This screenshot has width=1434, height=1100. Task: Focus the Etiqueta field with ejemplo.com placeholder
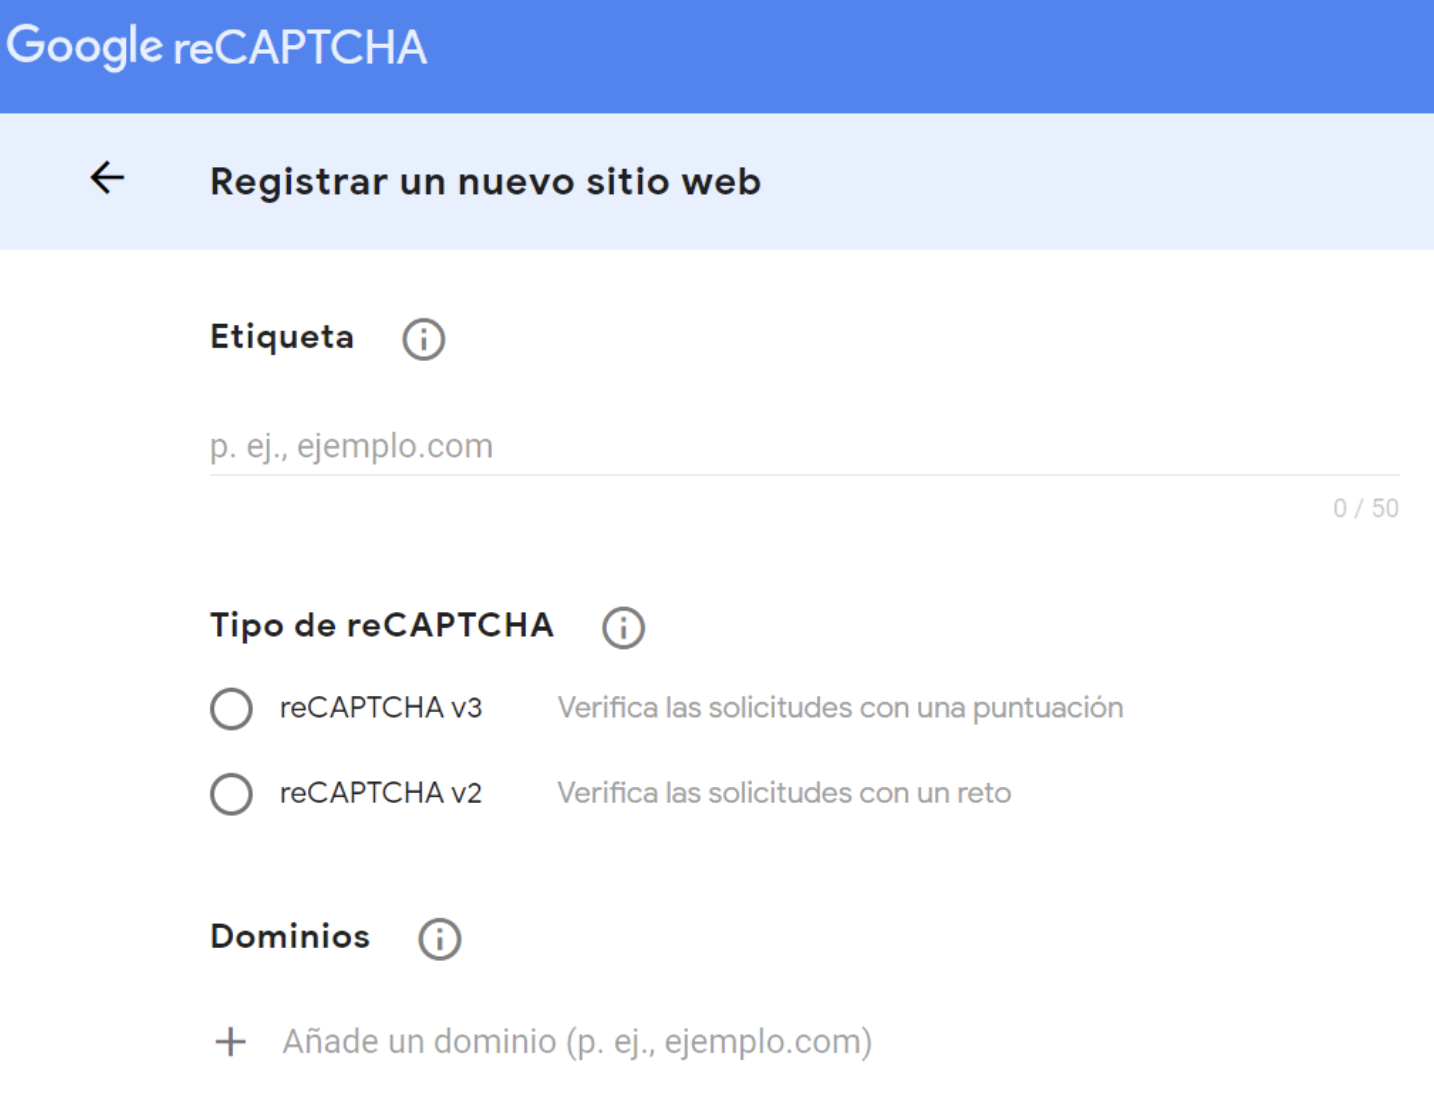tap(804, 446)
